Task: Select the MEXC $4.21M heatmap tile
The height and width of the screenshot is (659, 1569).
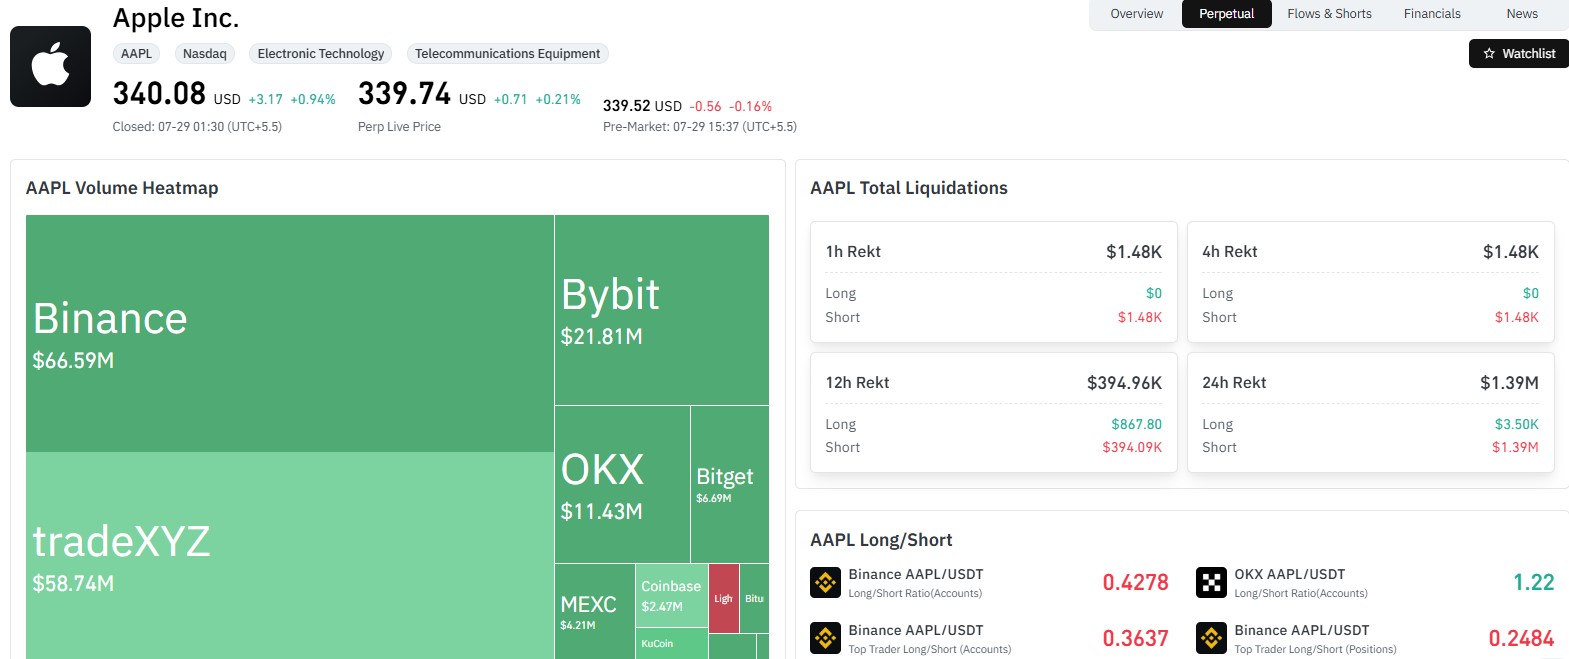Action: [595, 611]
